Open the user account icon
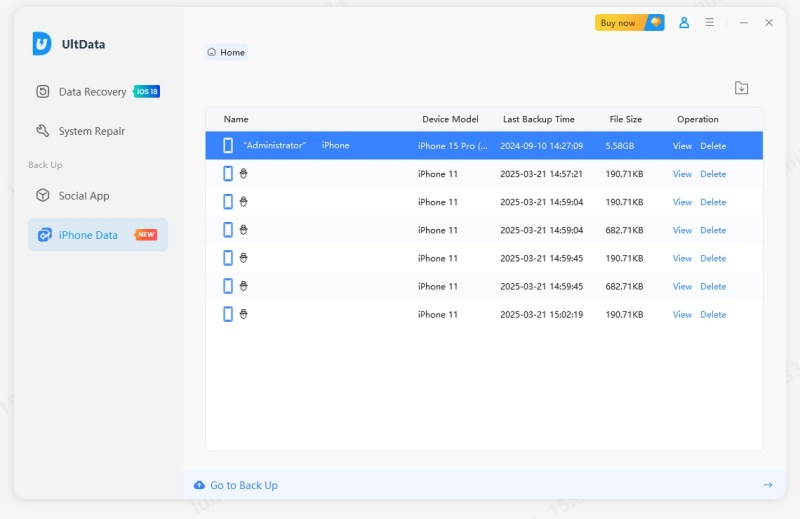Screen dimensions: 800x519 pyautogui.click(x=684, y=22)
